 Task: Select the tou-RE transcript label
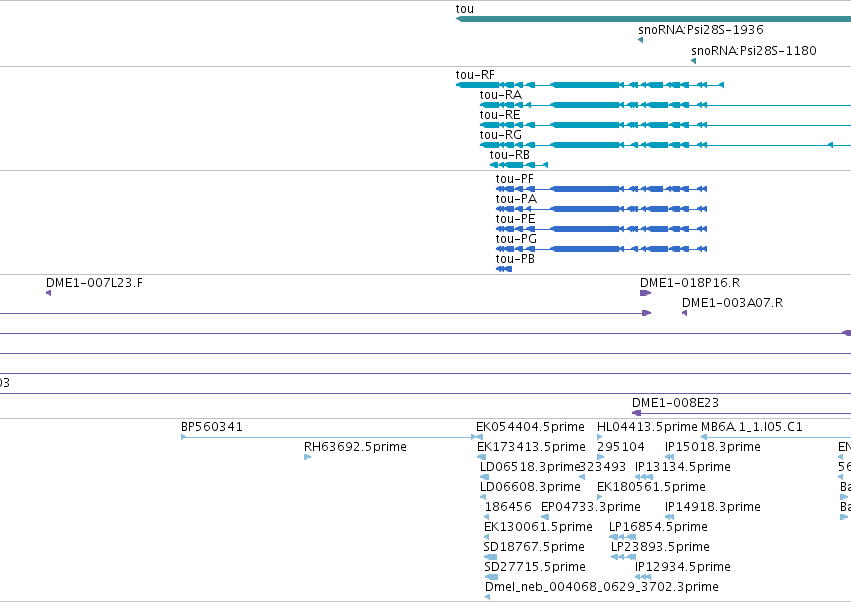[x=500, y=115]
